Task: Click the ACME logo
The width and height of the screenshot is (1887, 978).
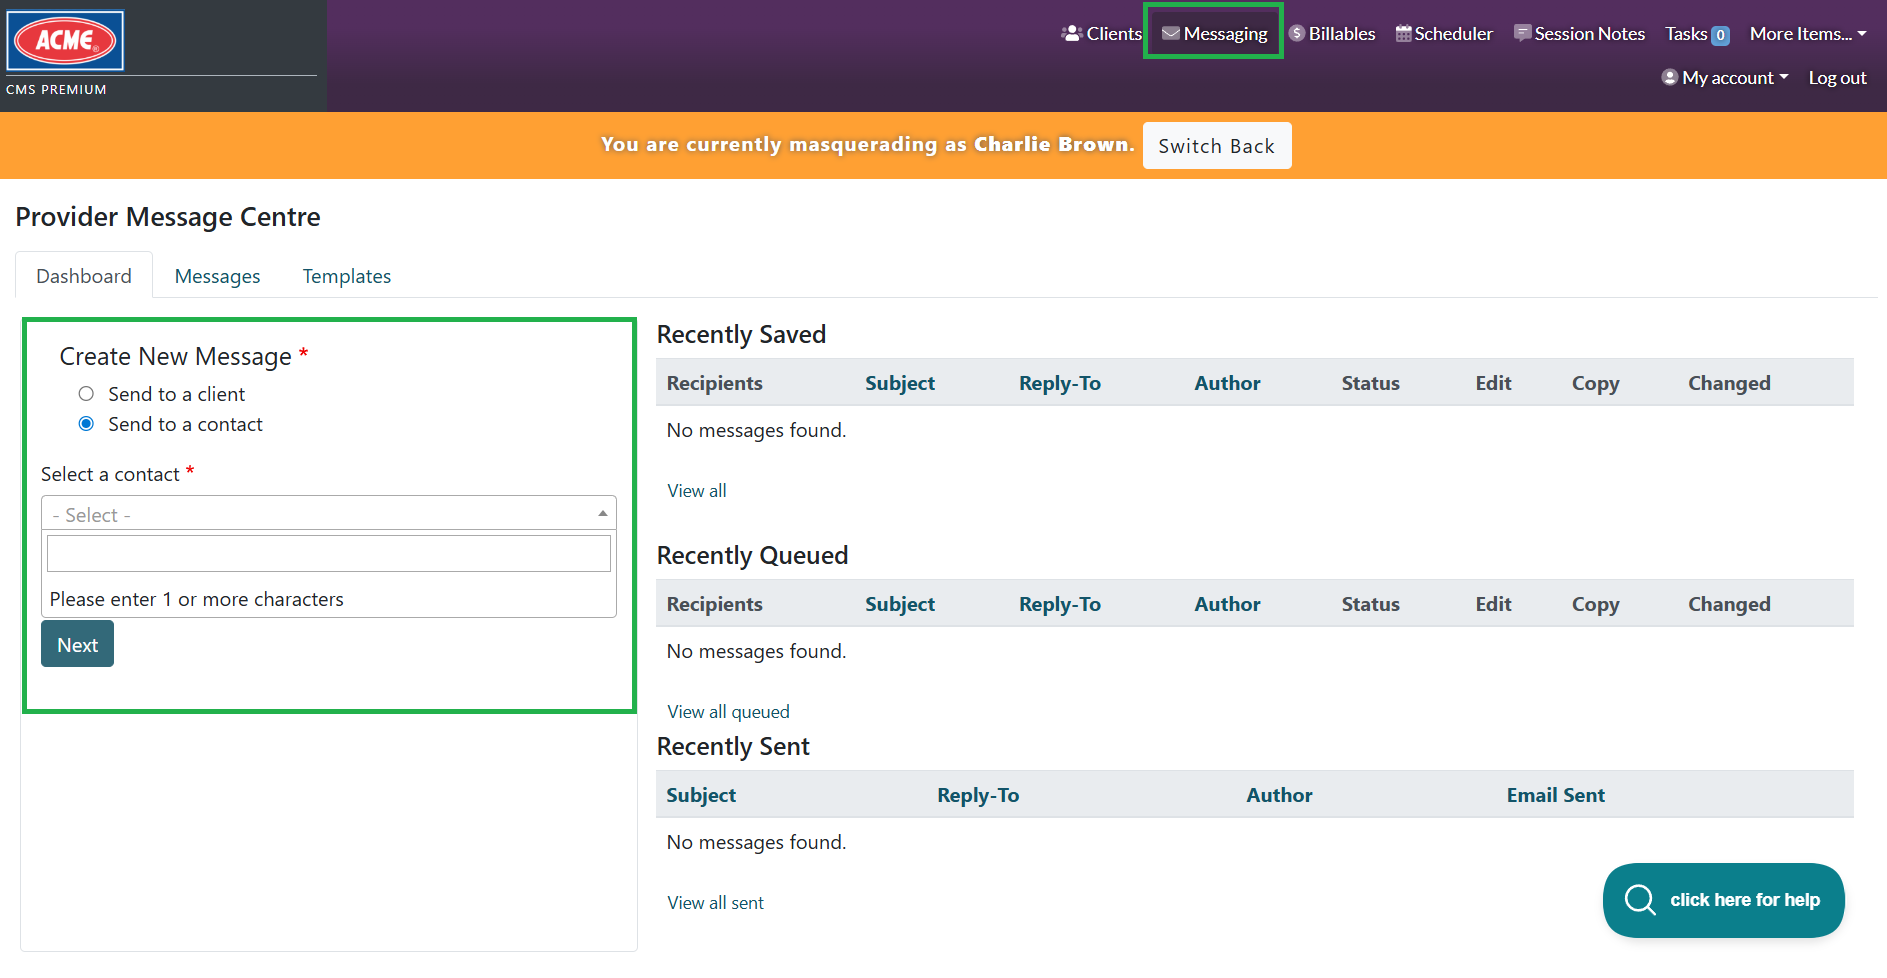Action: (66, 41)
